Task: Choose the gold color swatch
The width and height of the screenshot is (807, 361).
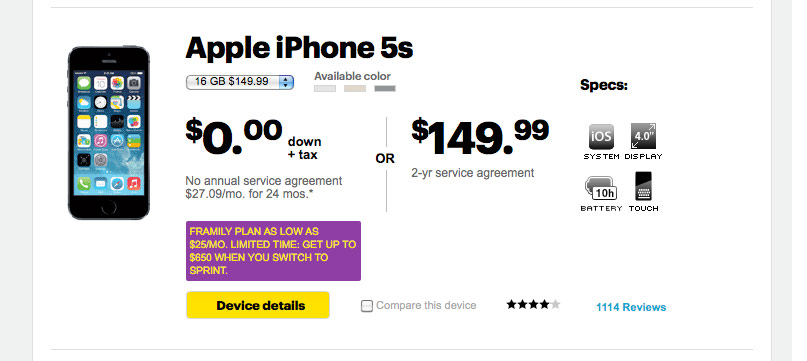Action: tap(355, 89)
